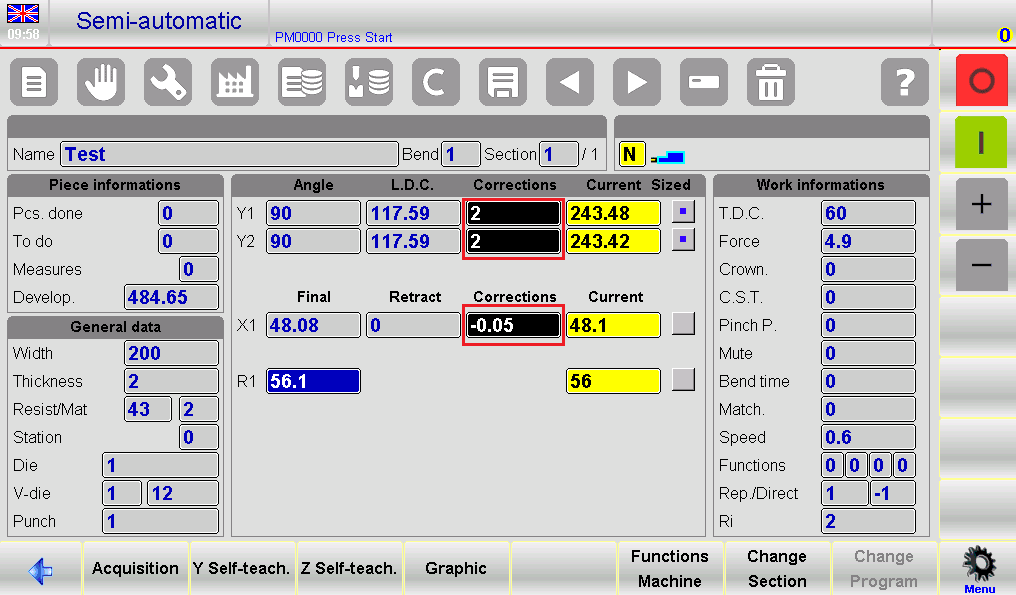The image size is (1016, 595).
Task: Select the Ri field
Action: (868, 521)
